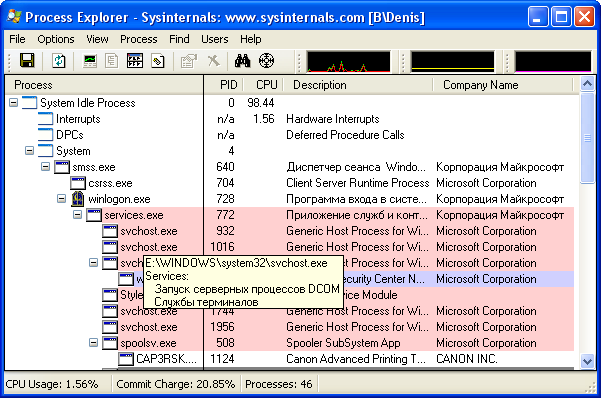Click the winlogon.exe process icon

[x=78, y=199]
